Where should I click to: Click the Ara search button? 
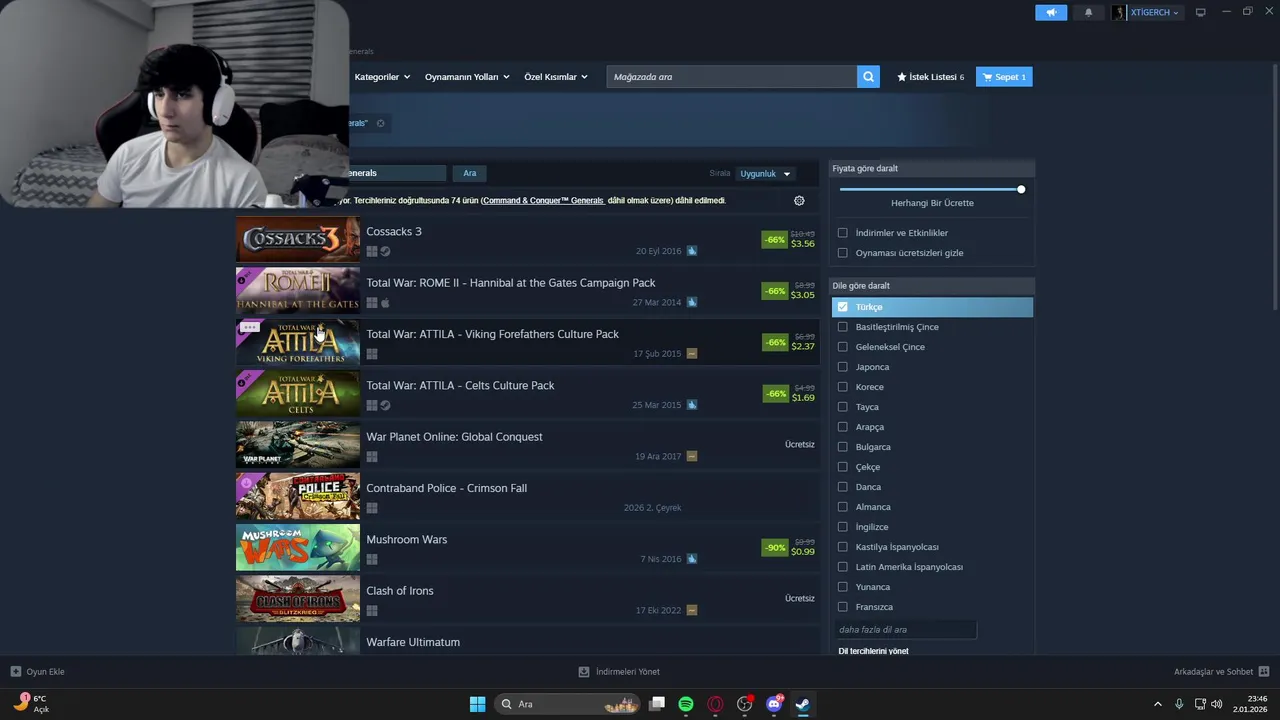point(469,173)
